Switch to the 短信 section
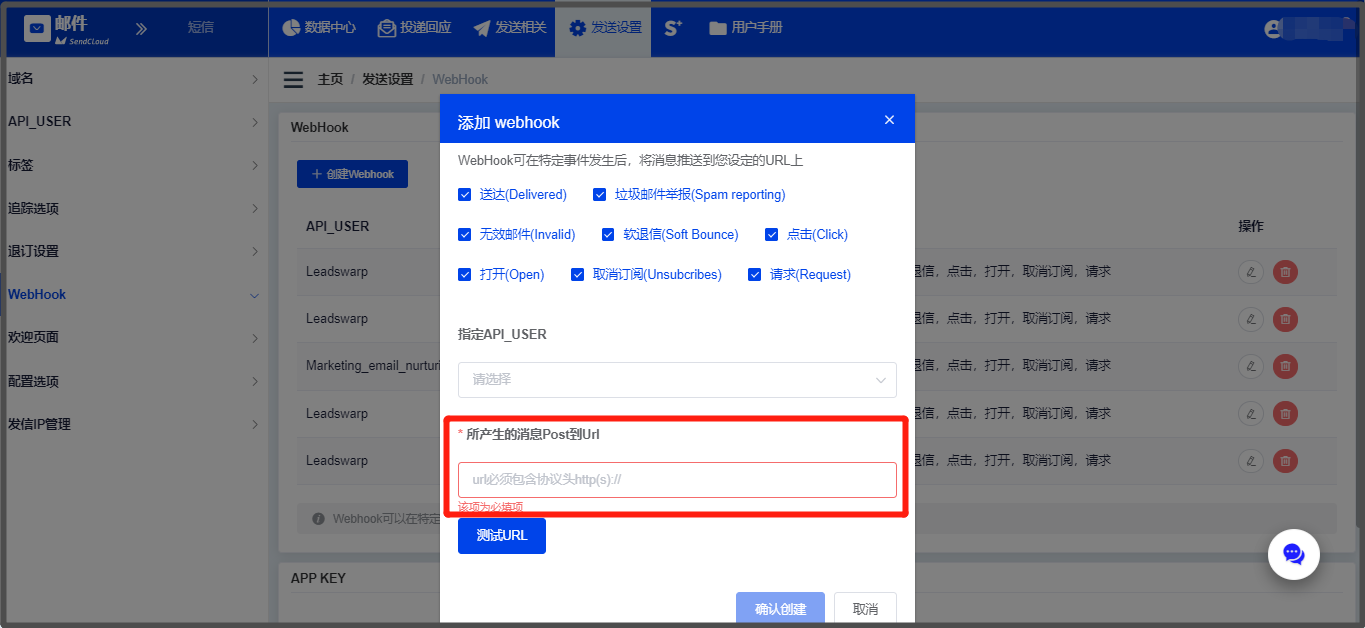 pos(201,28)
